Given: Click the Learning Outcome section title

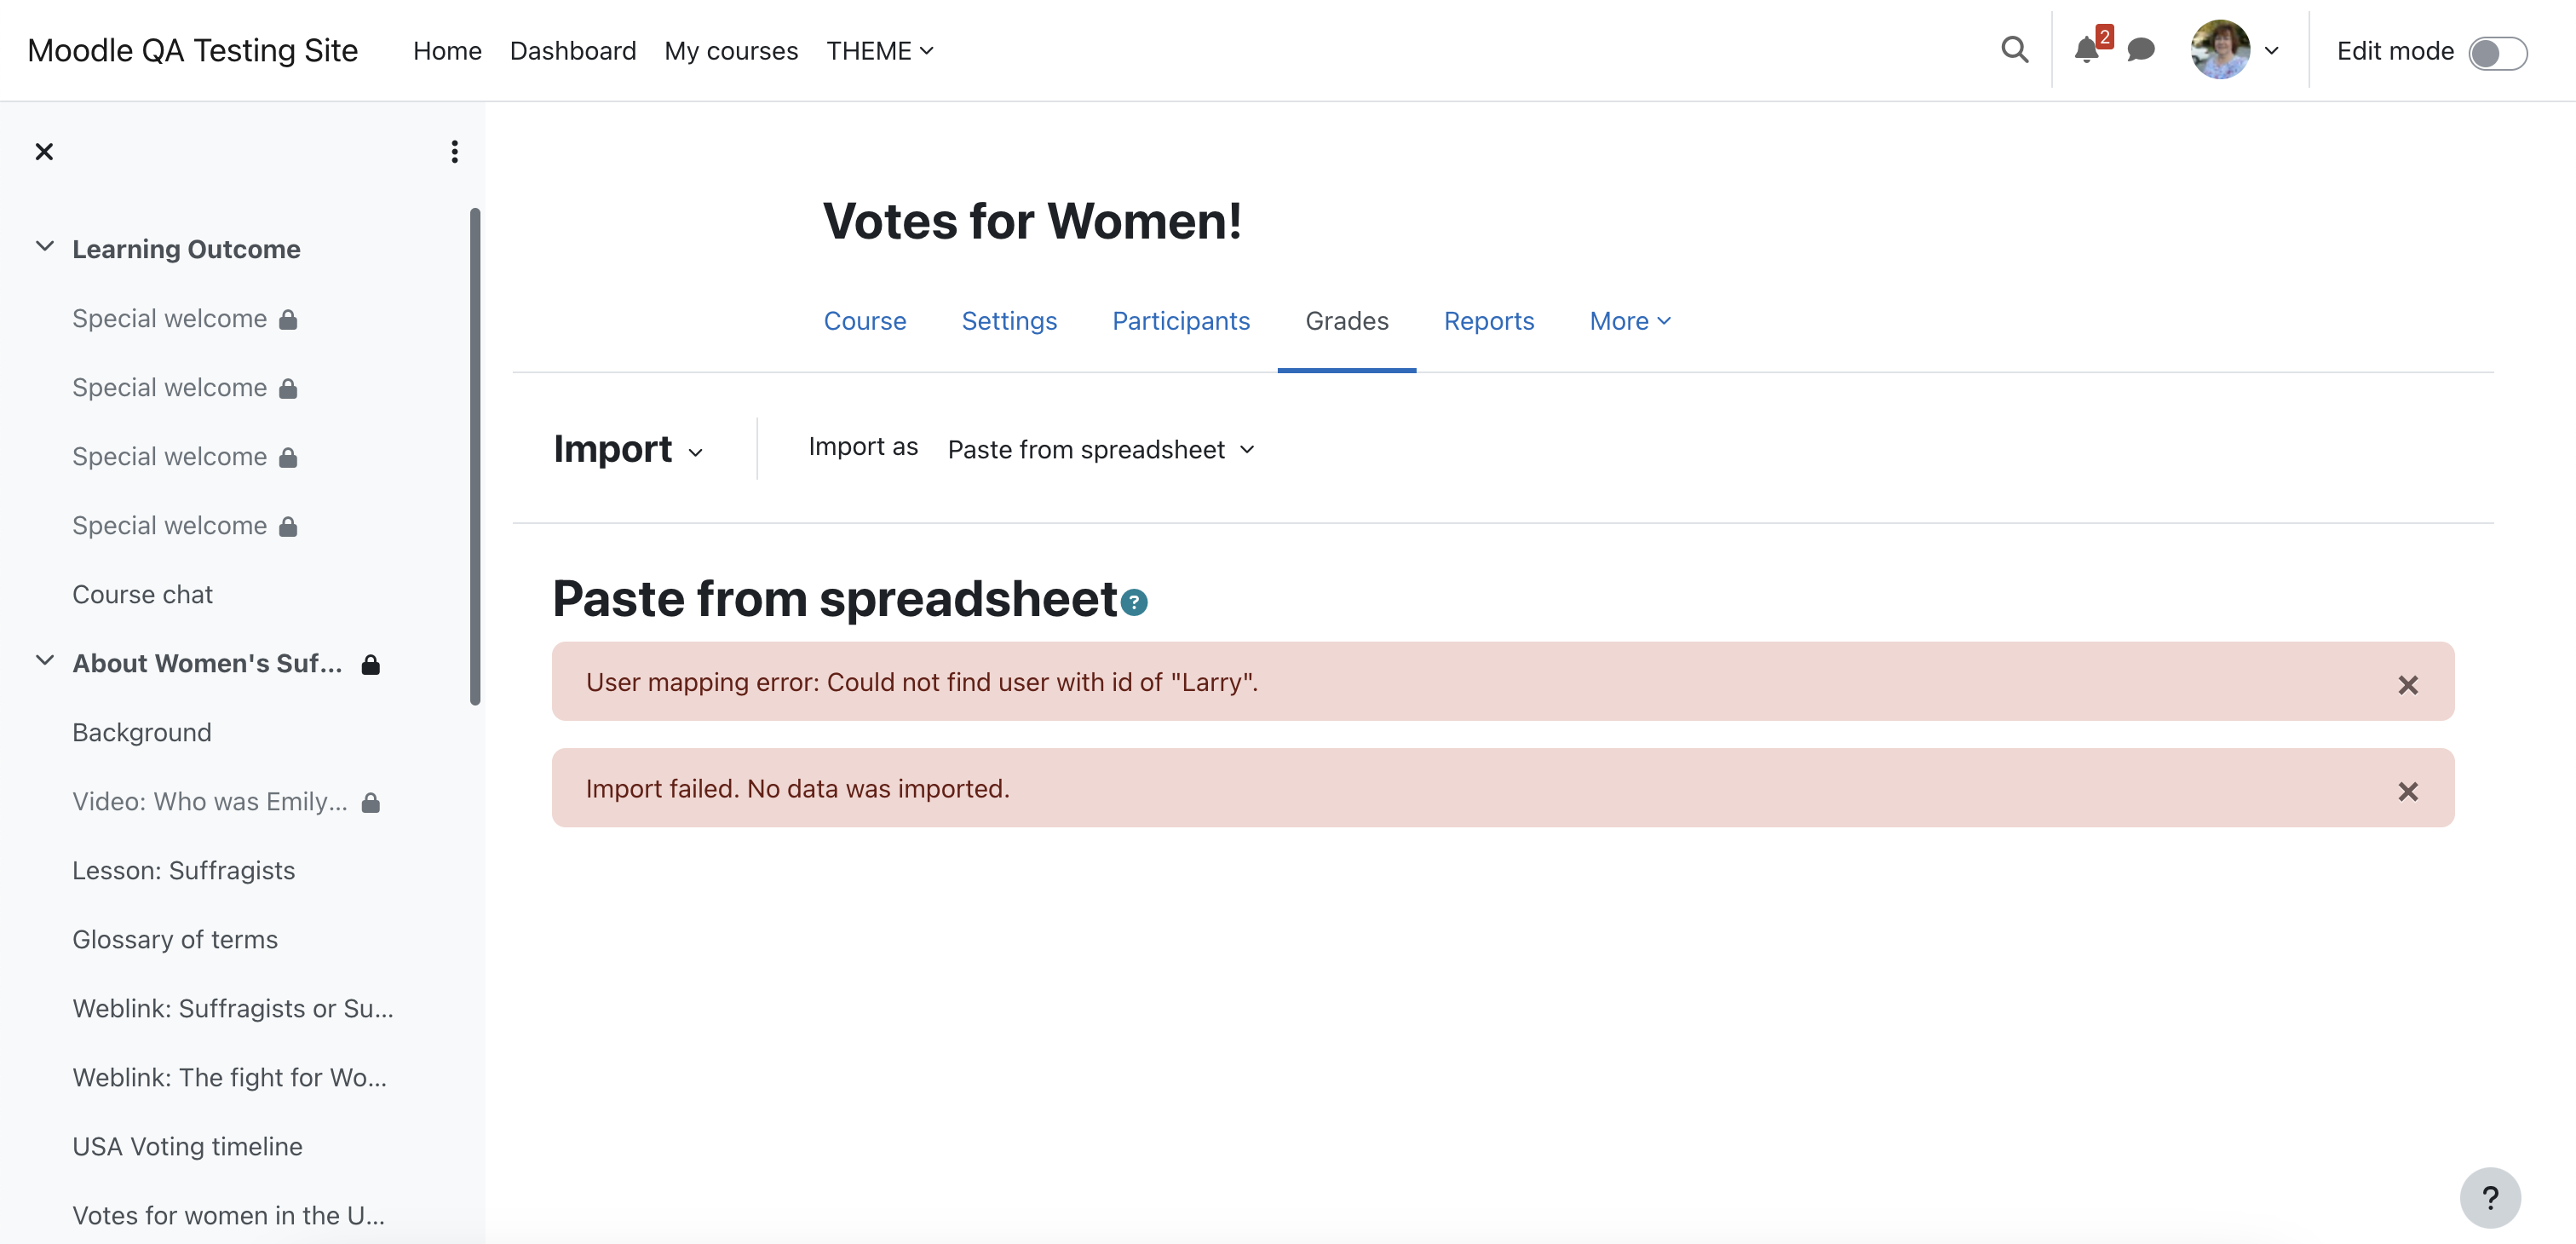Looking at the screenshot, I should click(x=186, y=249).
